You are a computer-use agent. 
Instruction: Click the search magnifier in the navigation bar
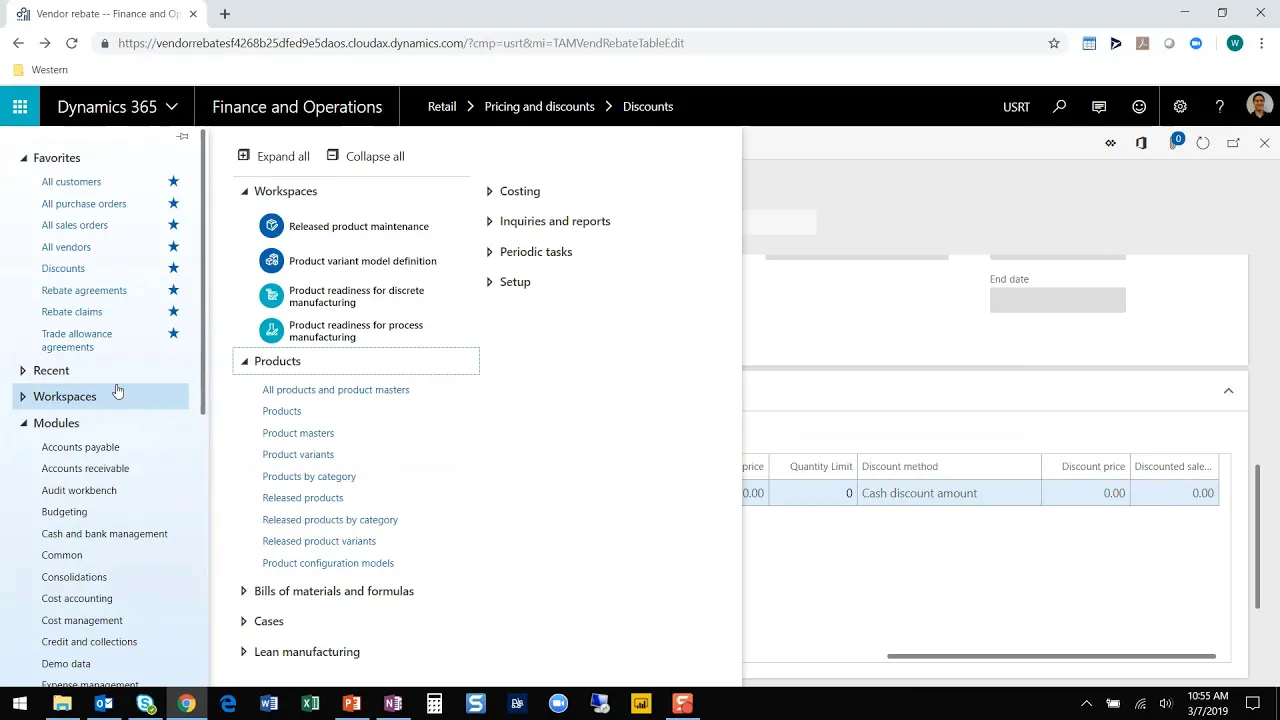[x=1059, y=107]
